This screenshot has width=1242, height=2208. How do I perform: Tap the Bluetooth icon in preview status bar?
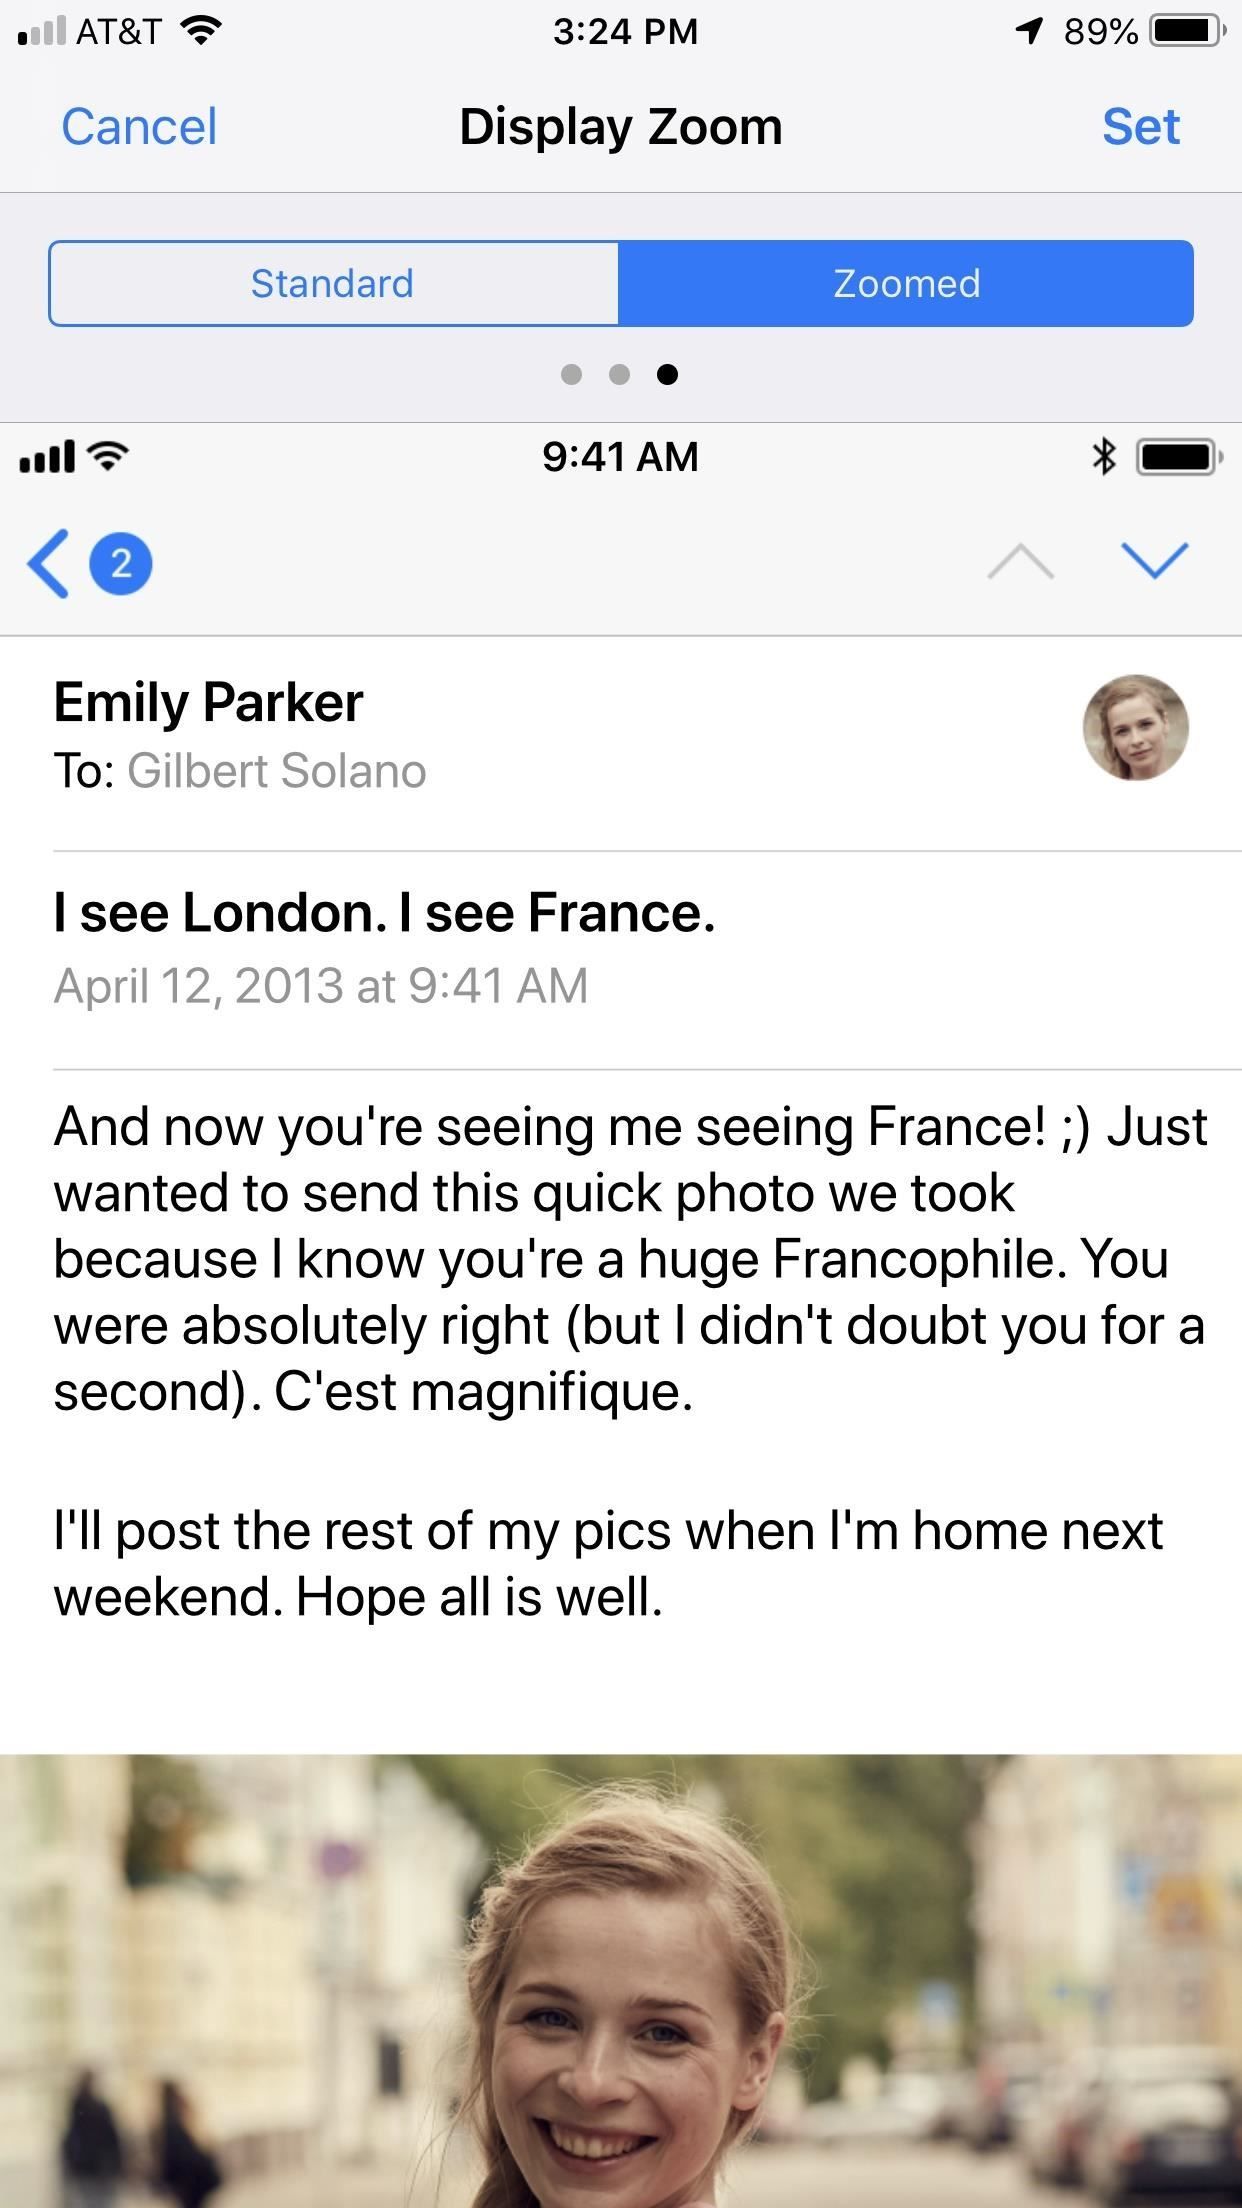tap(1103, 457)
